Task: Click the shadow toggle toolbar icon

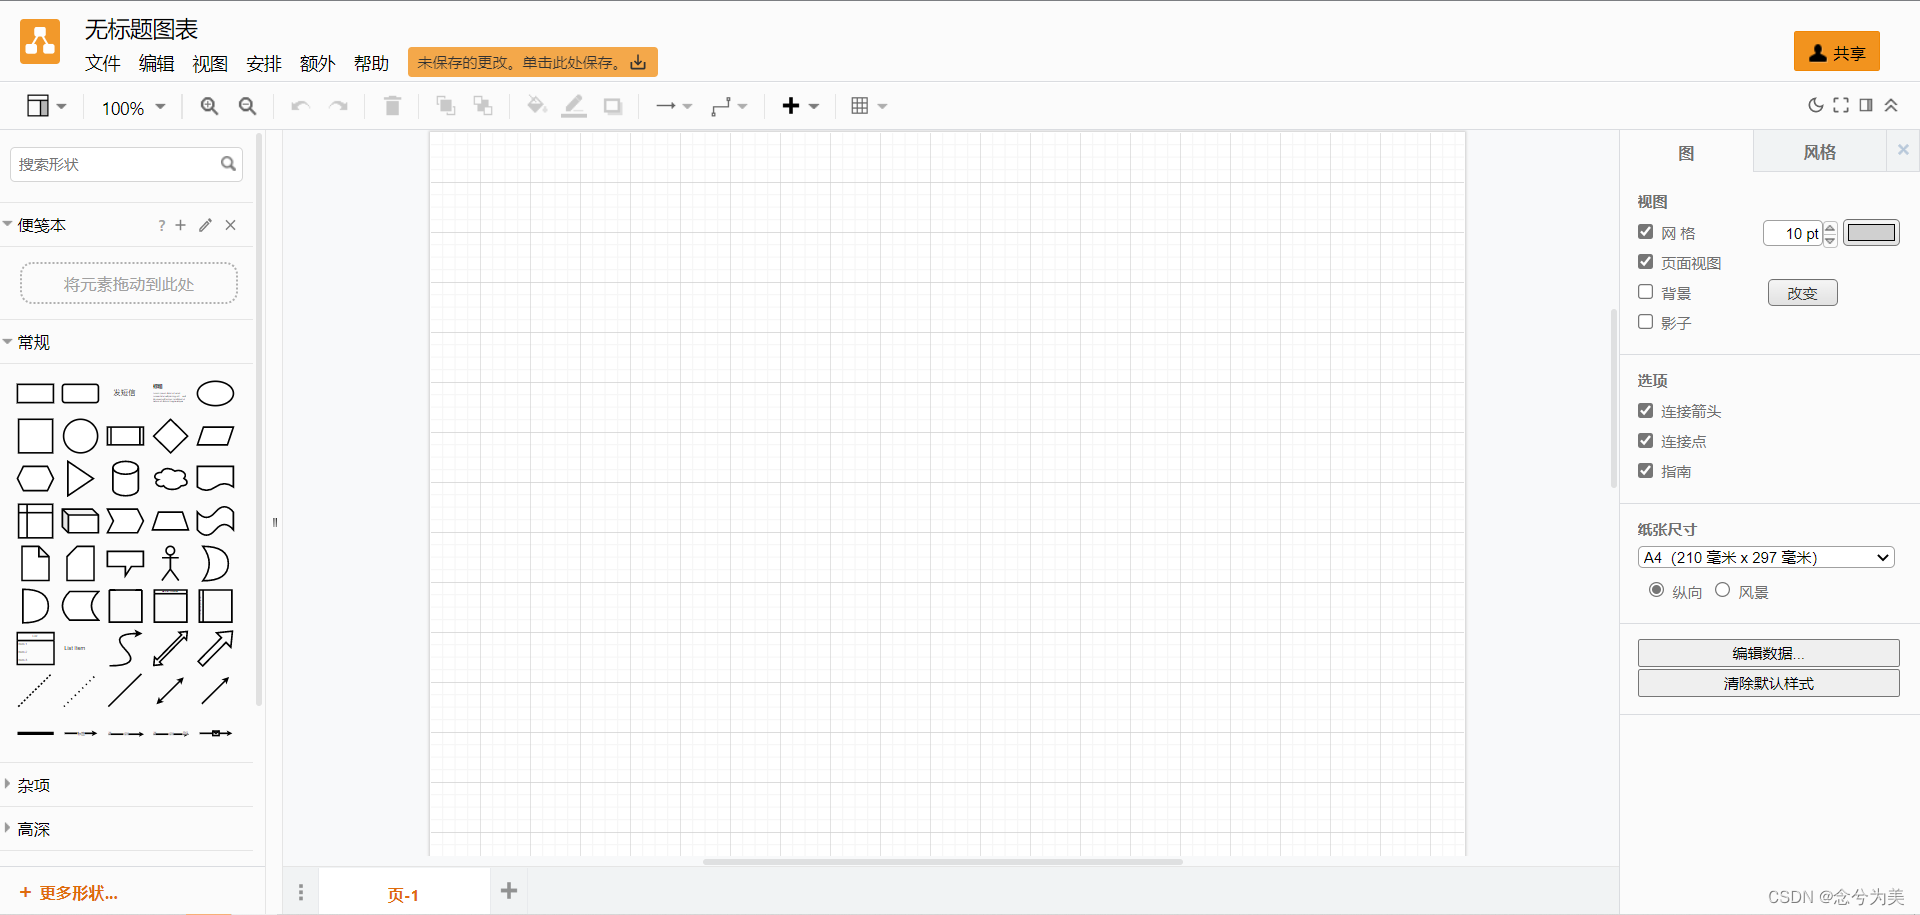Action: tap(613, 106)
